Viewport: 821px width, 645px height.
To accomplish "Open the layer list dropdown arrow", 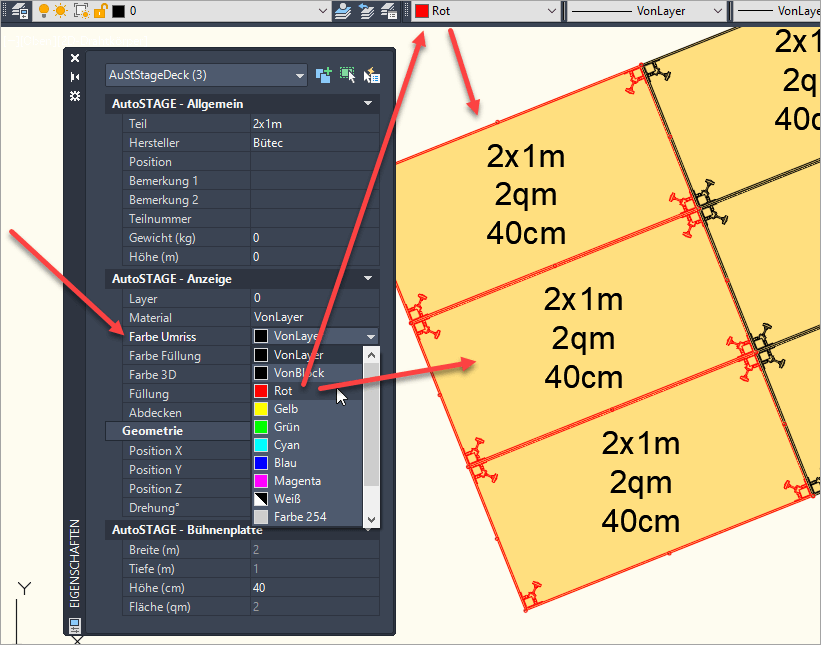I will [x=323, y=11].
